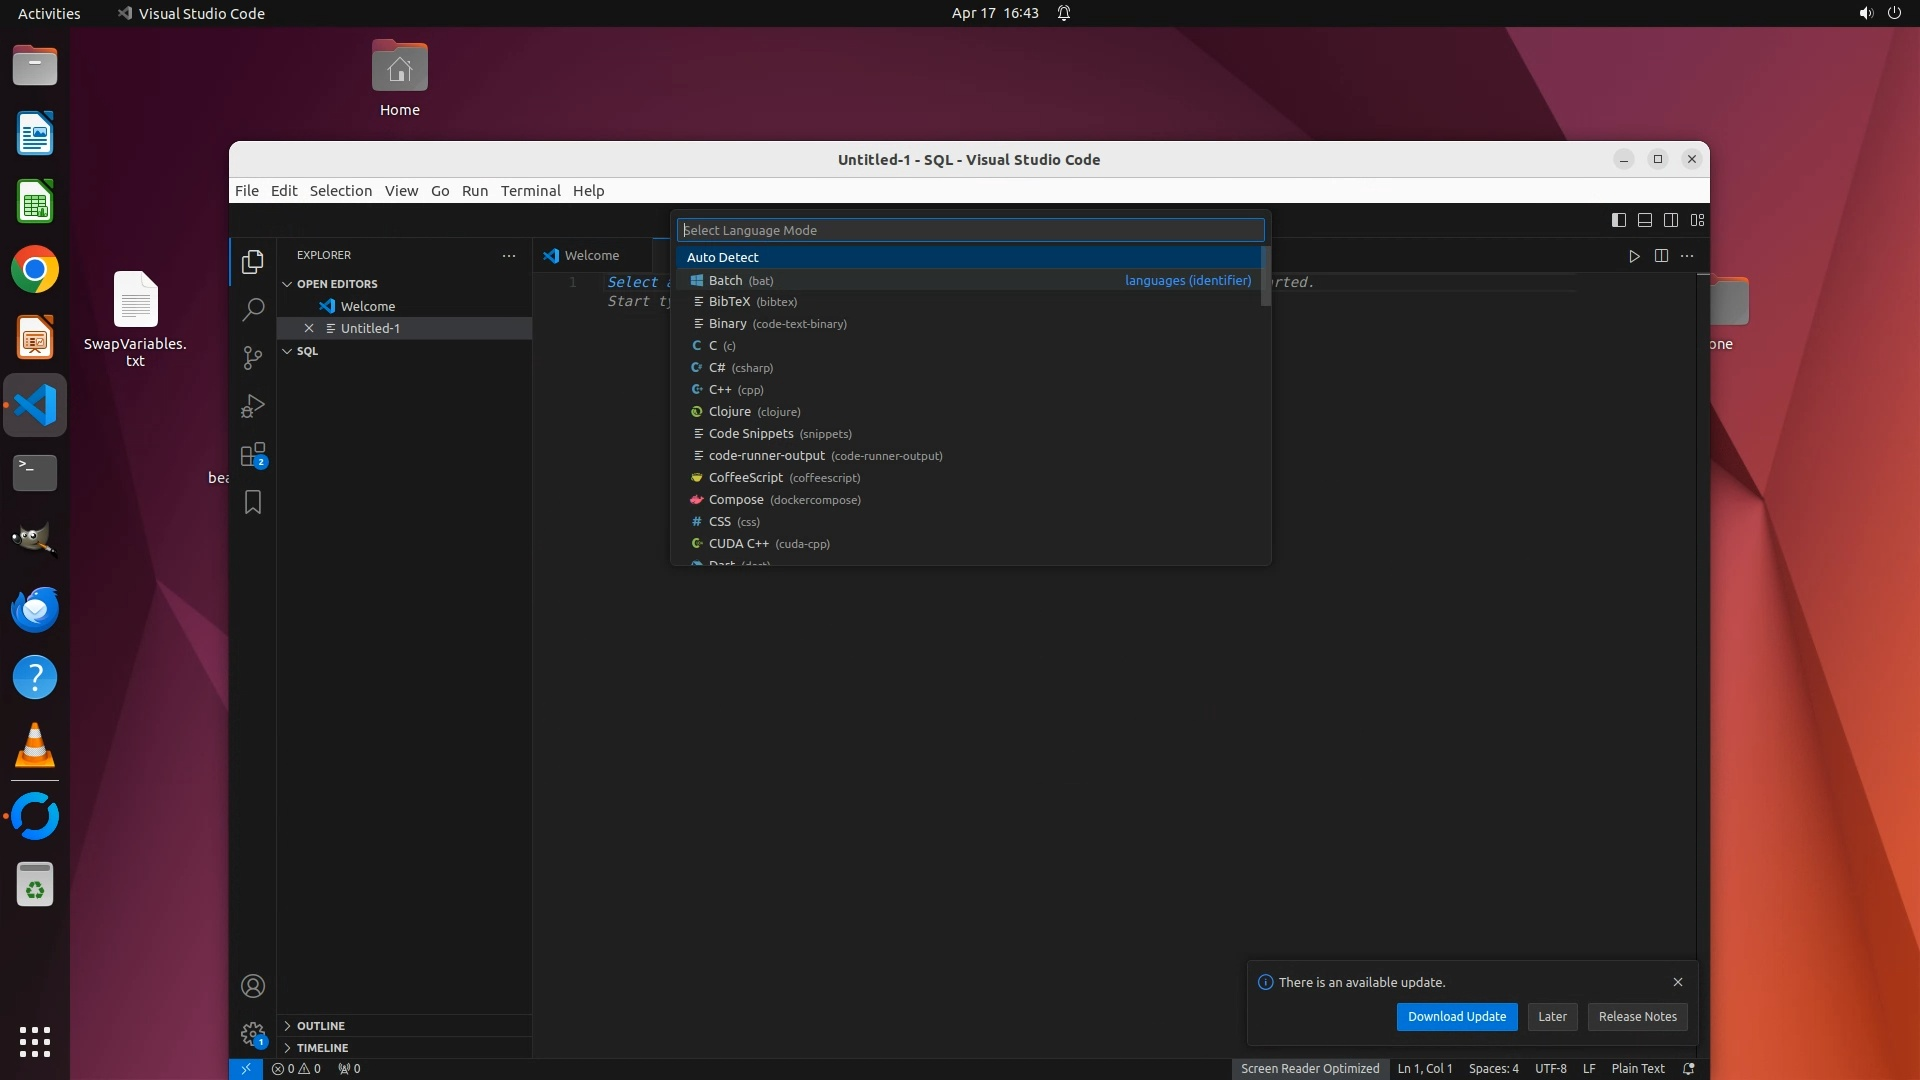Open the Bookmarks view in activity bar
The width and height of the screenshot is (1920, 1080).
(253, 502)
